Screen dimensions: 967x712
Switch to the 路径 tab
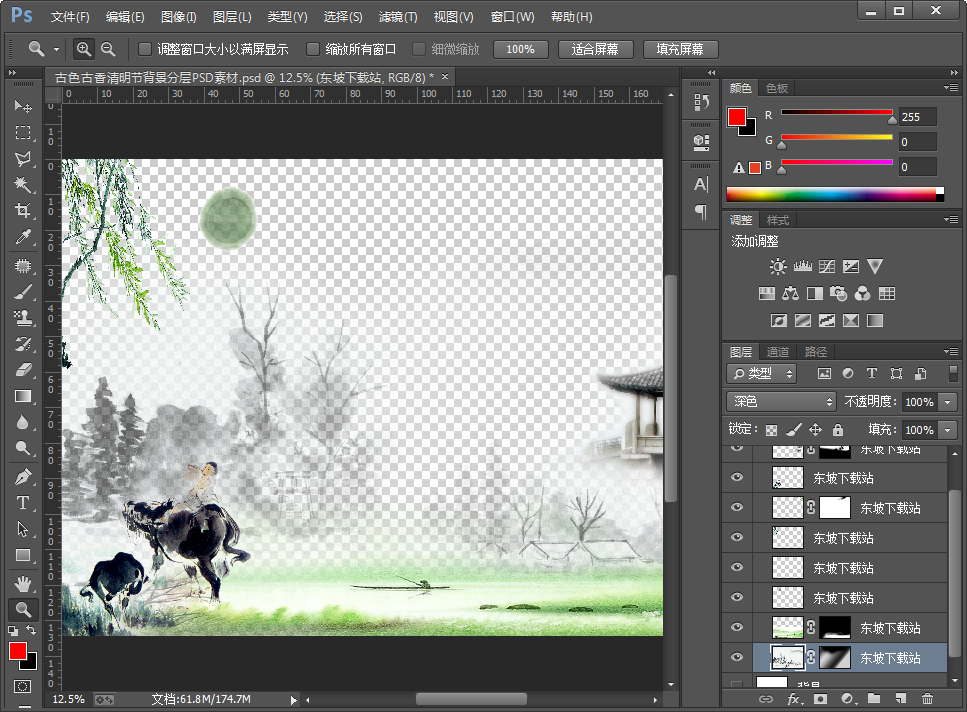click(x=816, y=351)
